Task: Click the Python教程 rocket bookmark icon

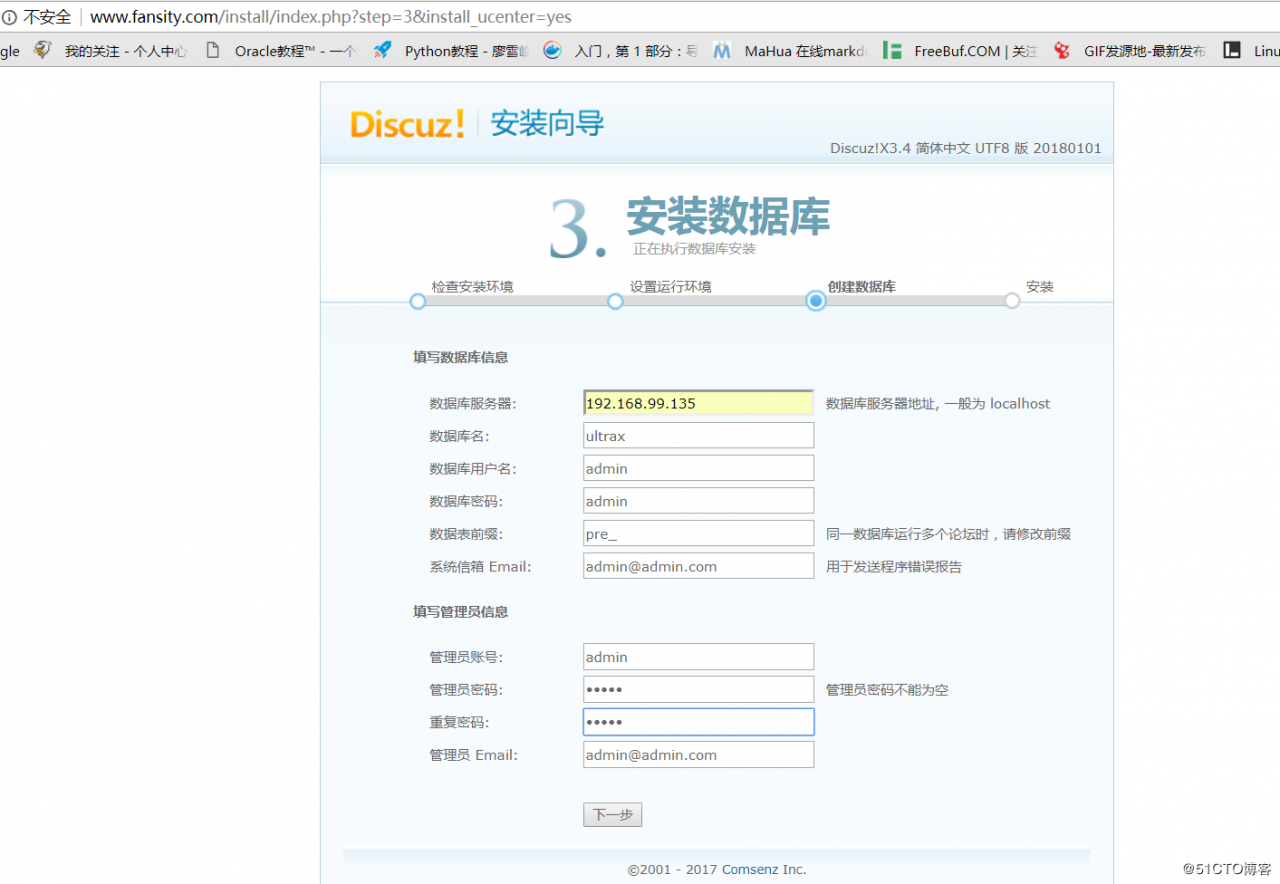Action: pos(382,50)
